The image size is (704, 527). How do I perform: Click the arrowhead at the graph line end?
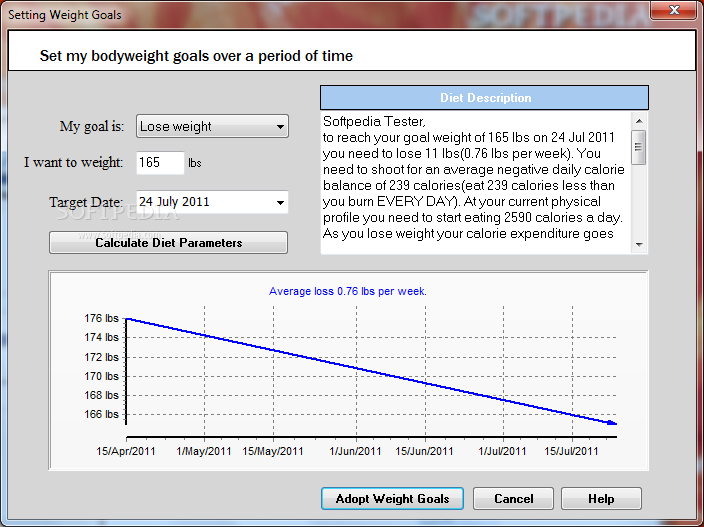613,422
